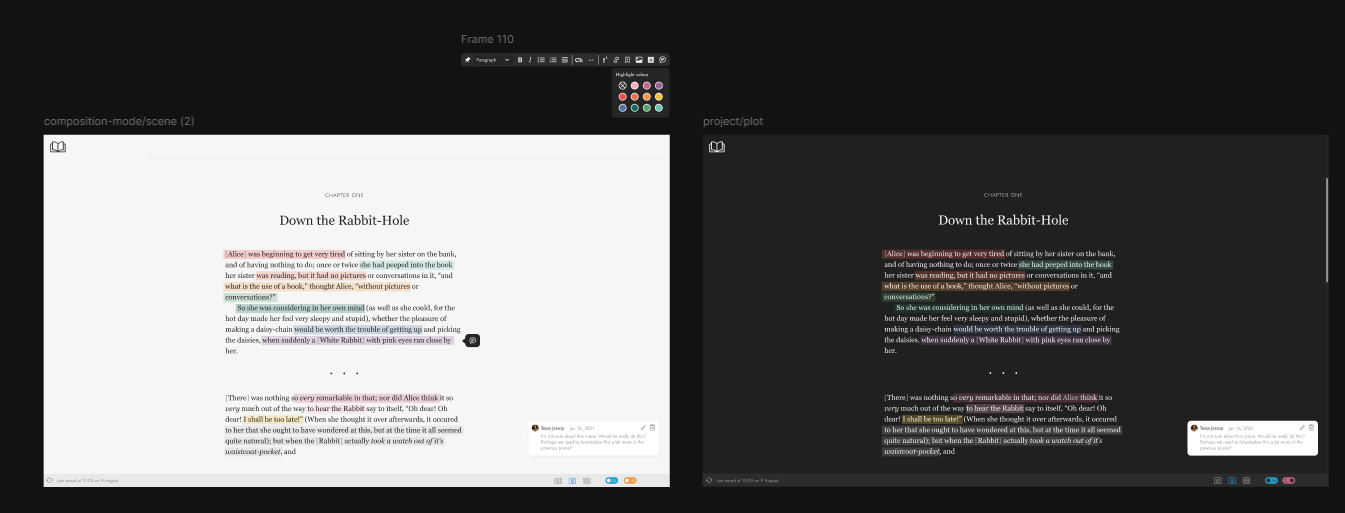Add a bookmark from toolbar
Image resolution: width=1345 pixels, height=513 pixels.
pyautogui.click(x=627, y=60)
